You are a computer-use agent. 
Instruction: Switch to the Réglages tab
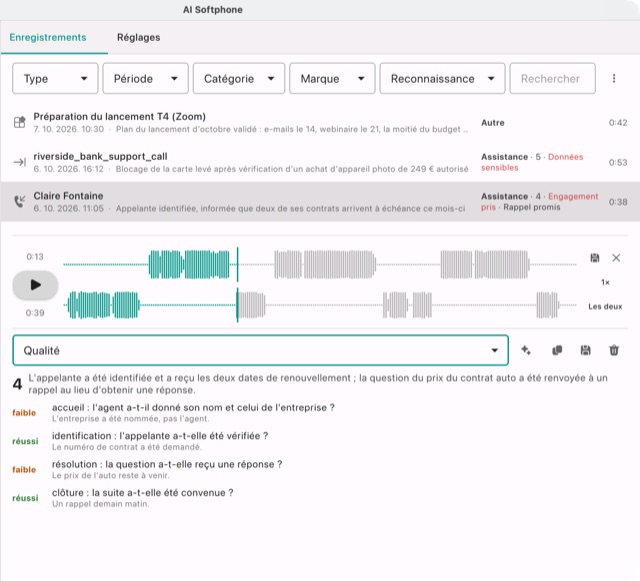pos(138,37)
